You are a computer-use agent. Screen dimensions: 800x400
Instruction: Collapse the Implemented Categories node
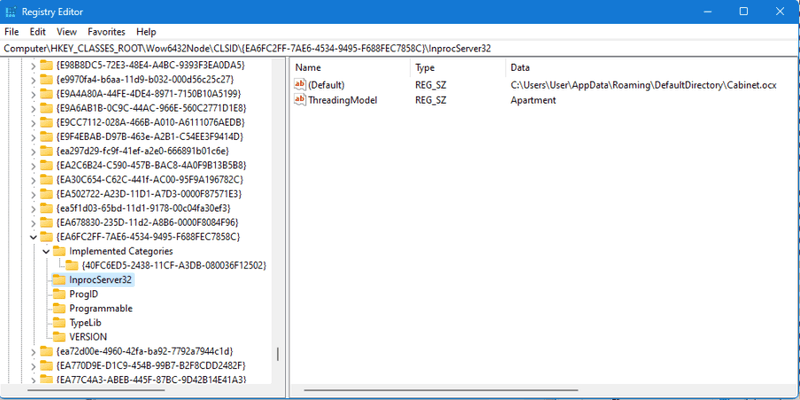pos(46,251)
